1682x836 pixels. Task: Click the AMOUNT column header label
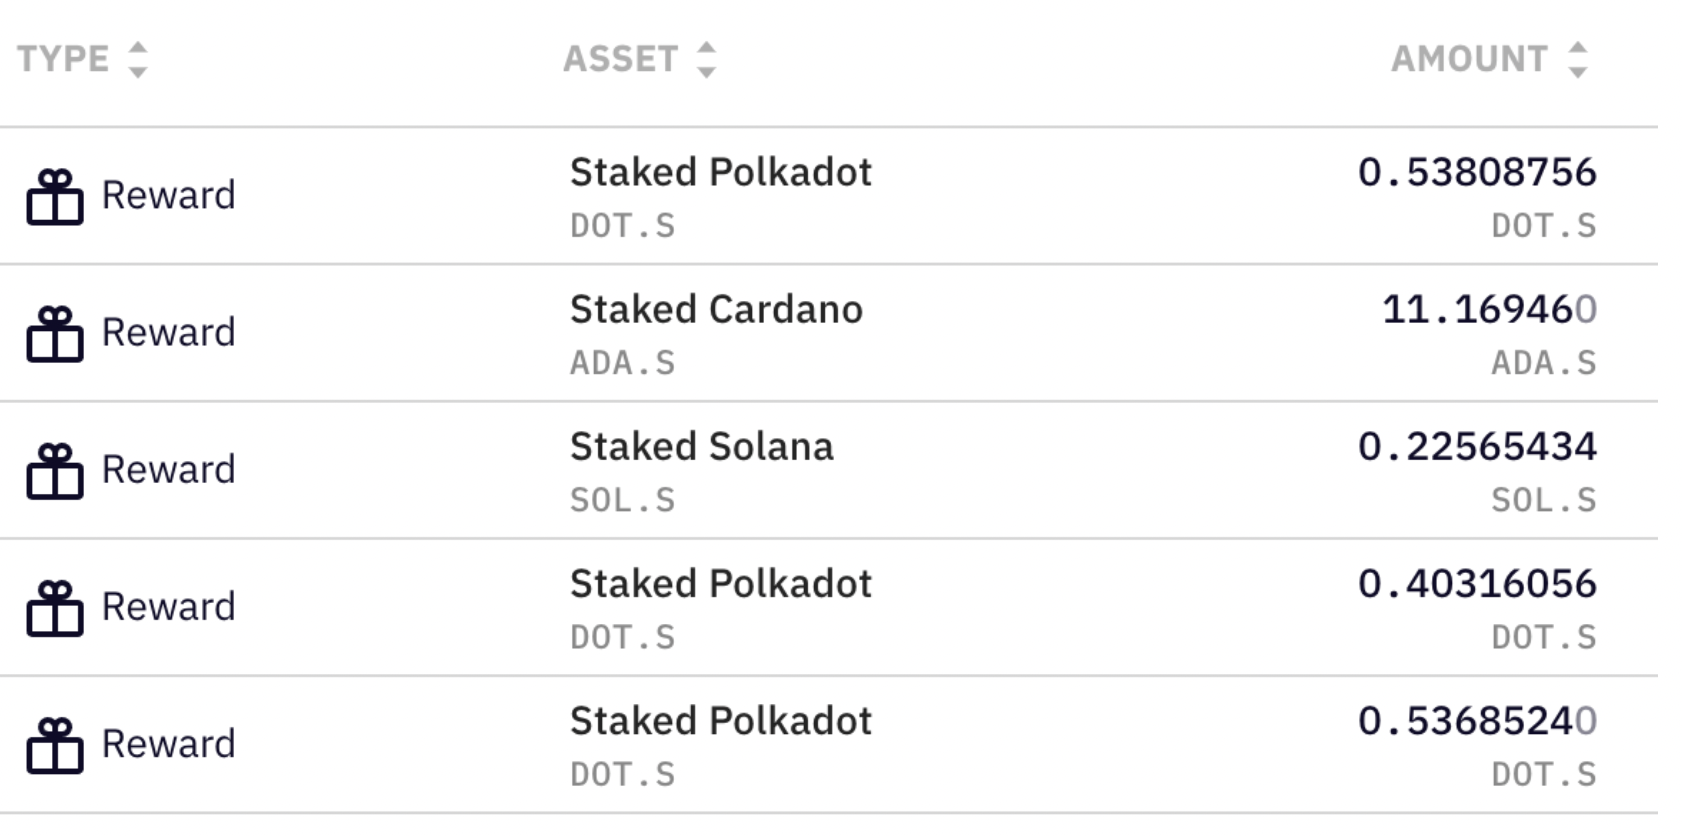(1470, 59)
